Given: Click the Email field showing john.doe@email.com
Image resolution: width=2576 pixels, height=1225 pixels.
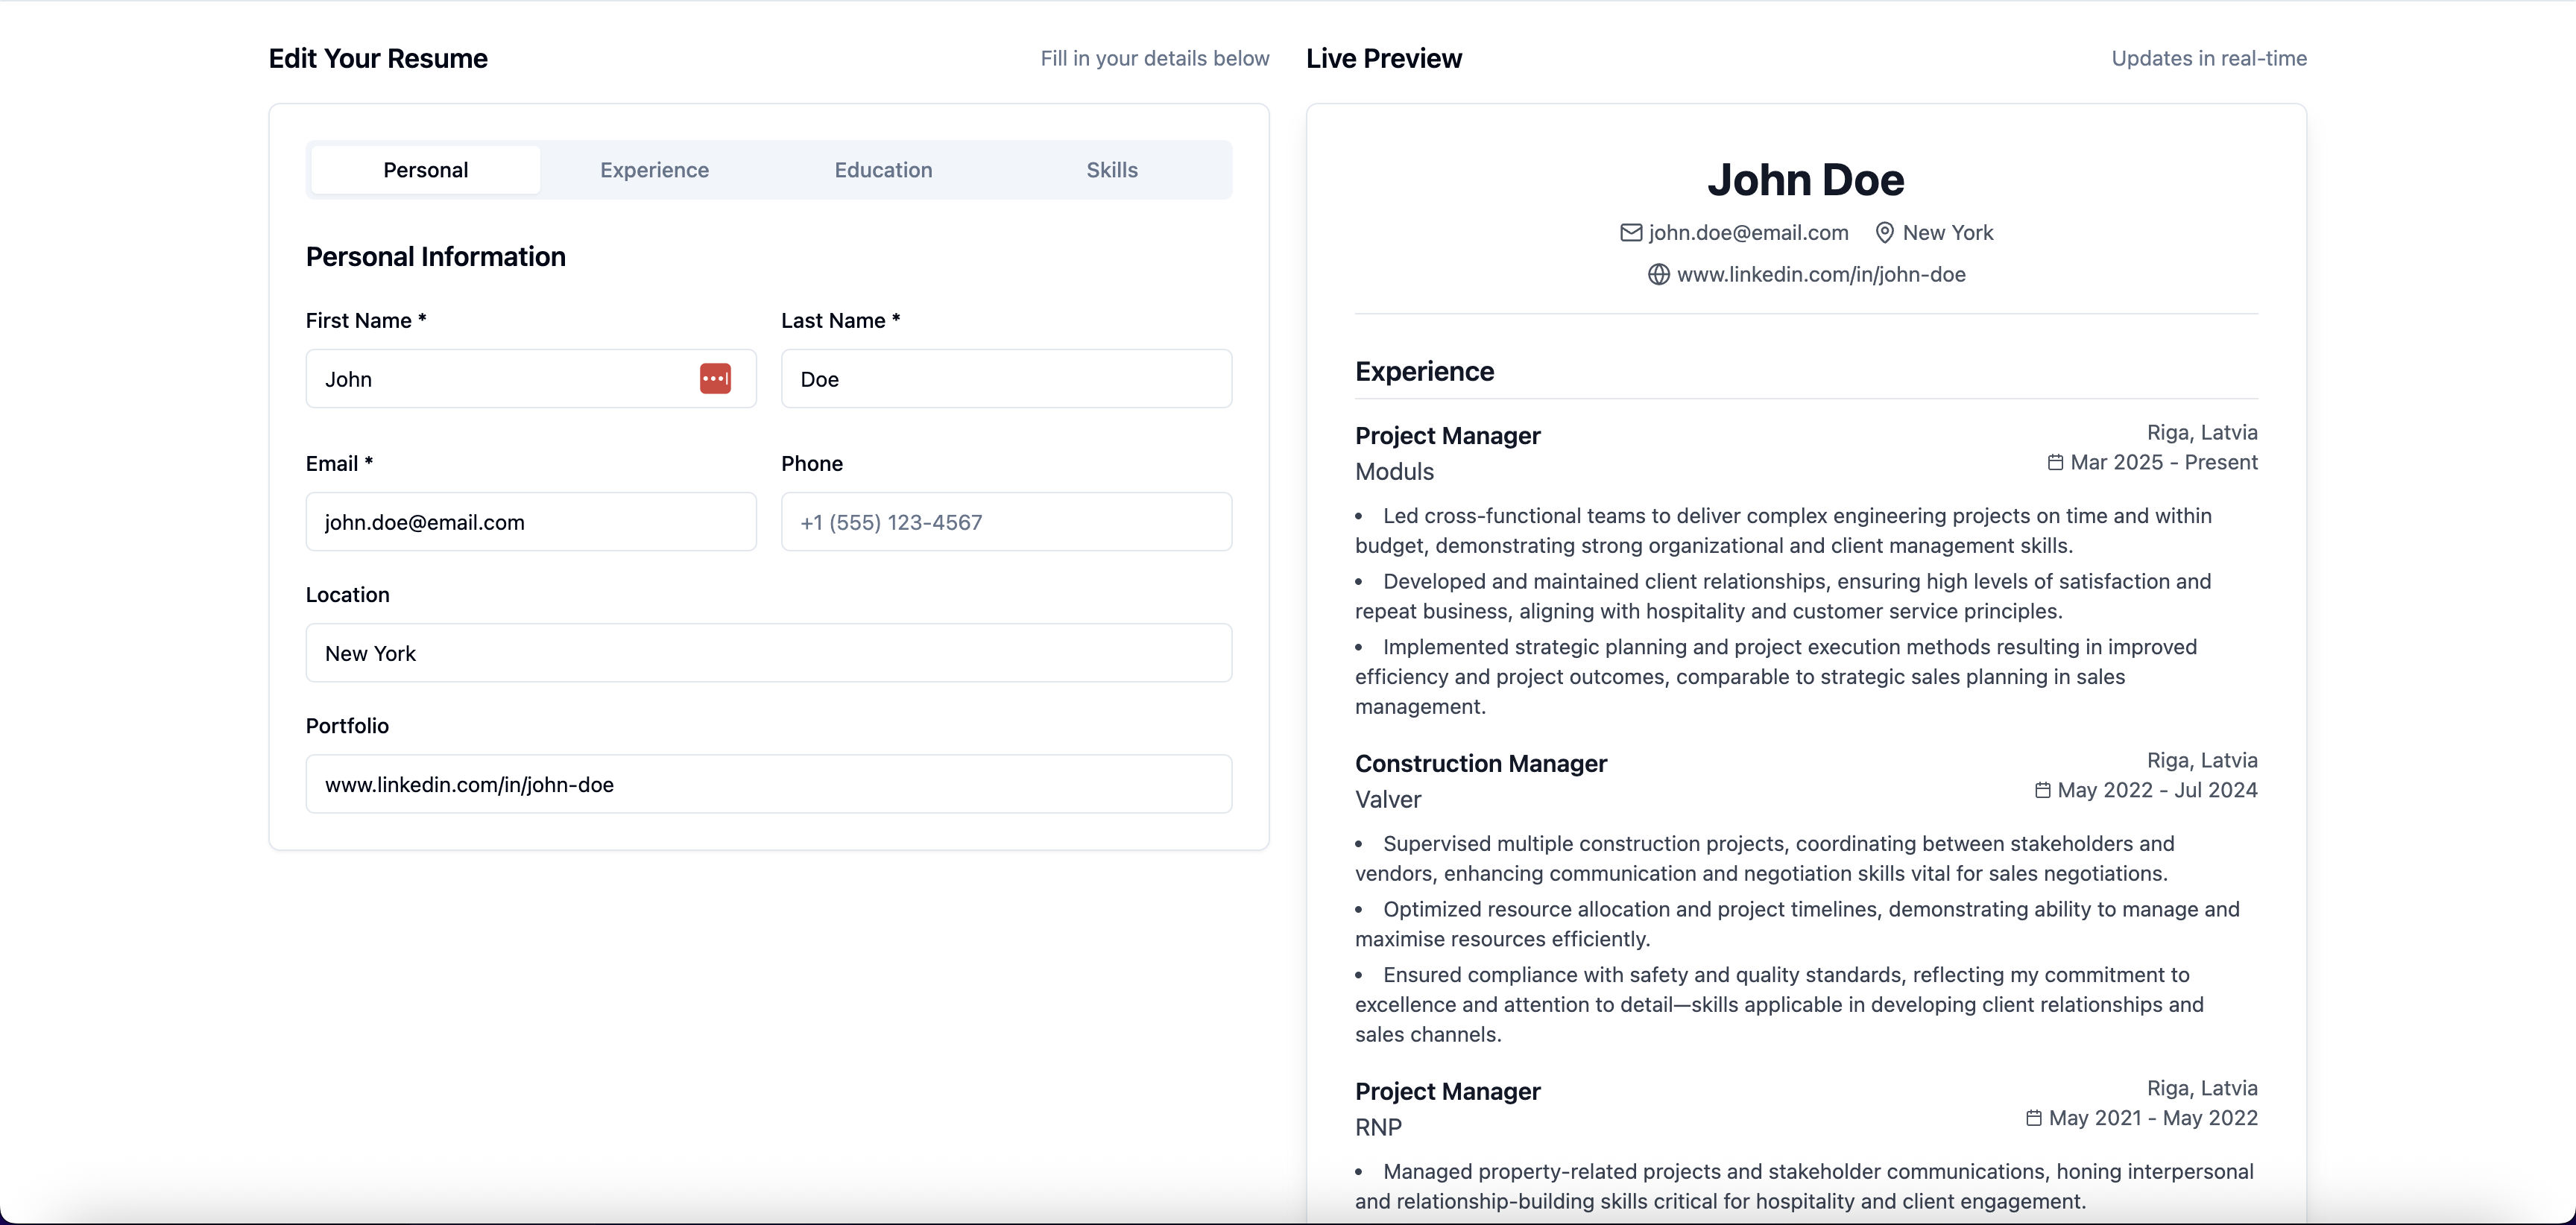Looking at the screenshot, I should click(x=531, y=521).
